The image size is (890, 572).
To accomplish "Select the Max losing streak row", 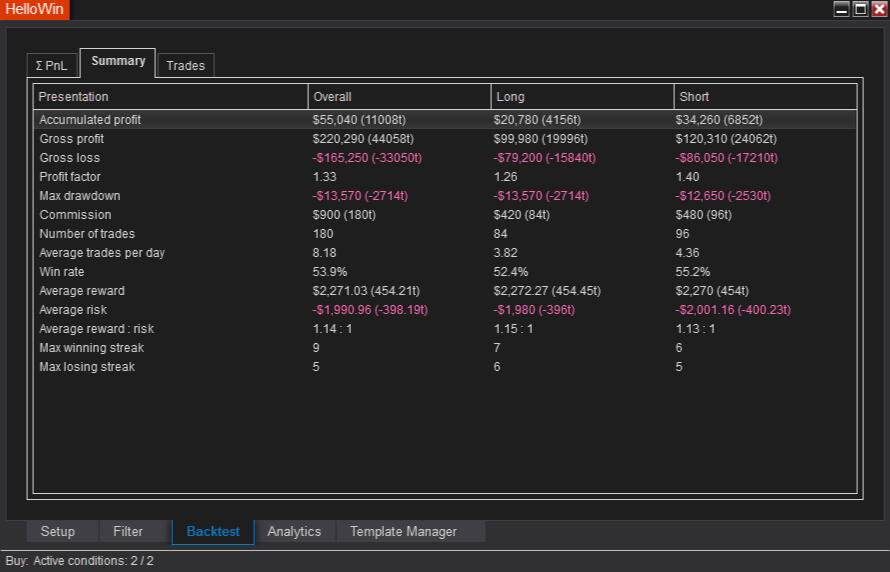I will [x=87, y=367].
